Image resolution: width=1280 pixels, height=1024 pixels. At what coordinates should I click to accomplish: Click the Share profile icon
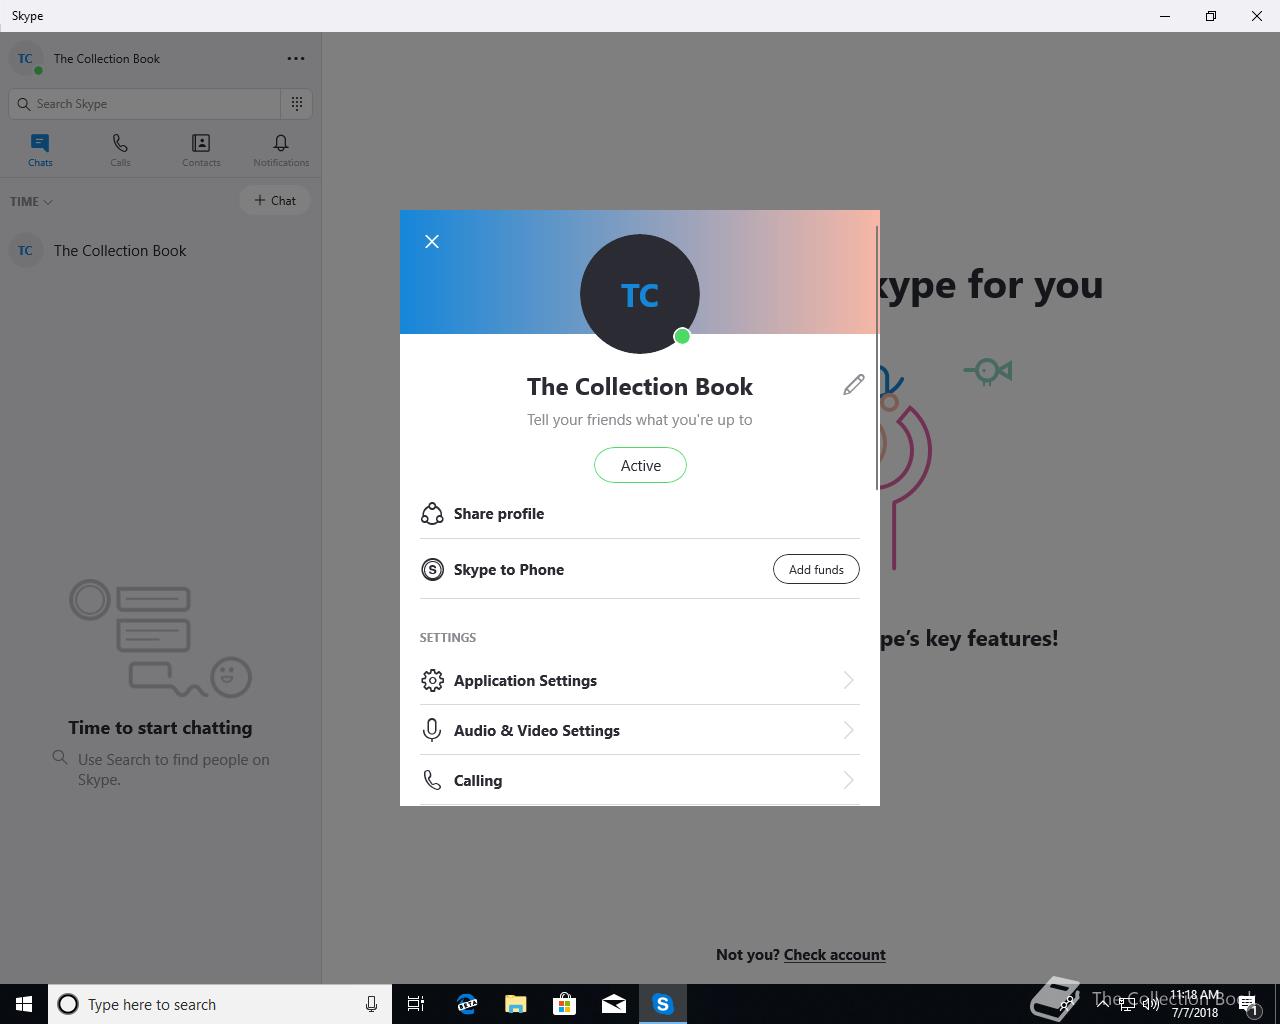coord(432,513)
